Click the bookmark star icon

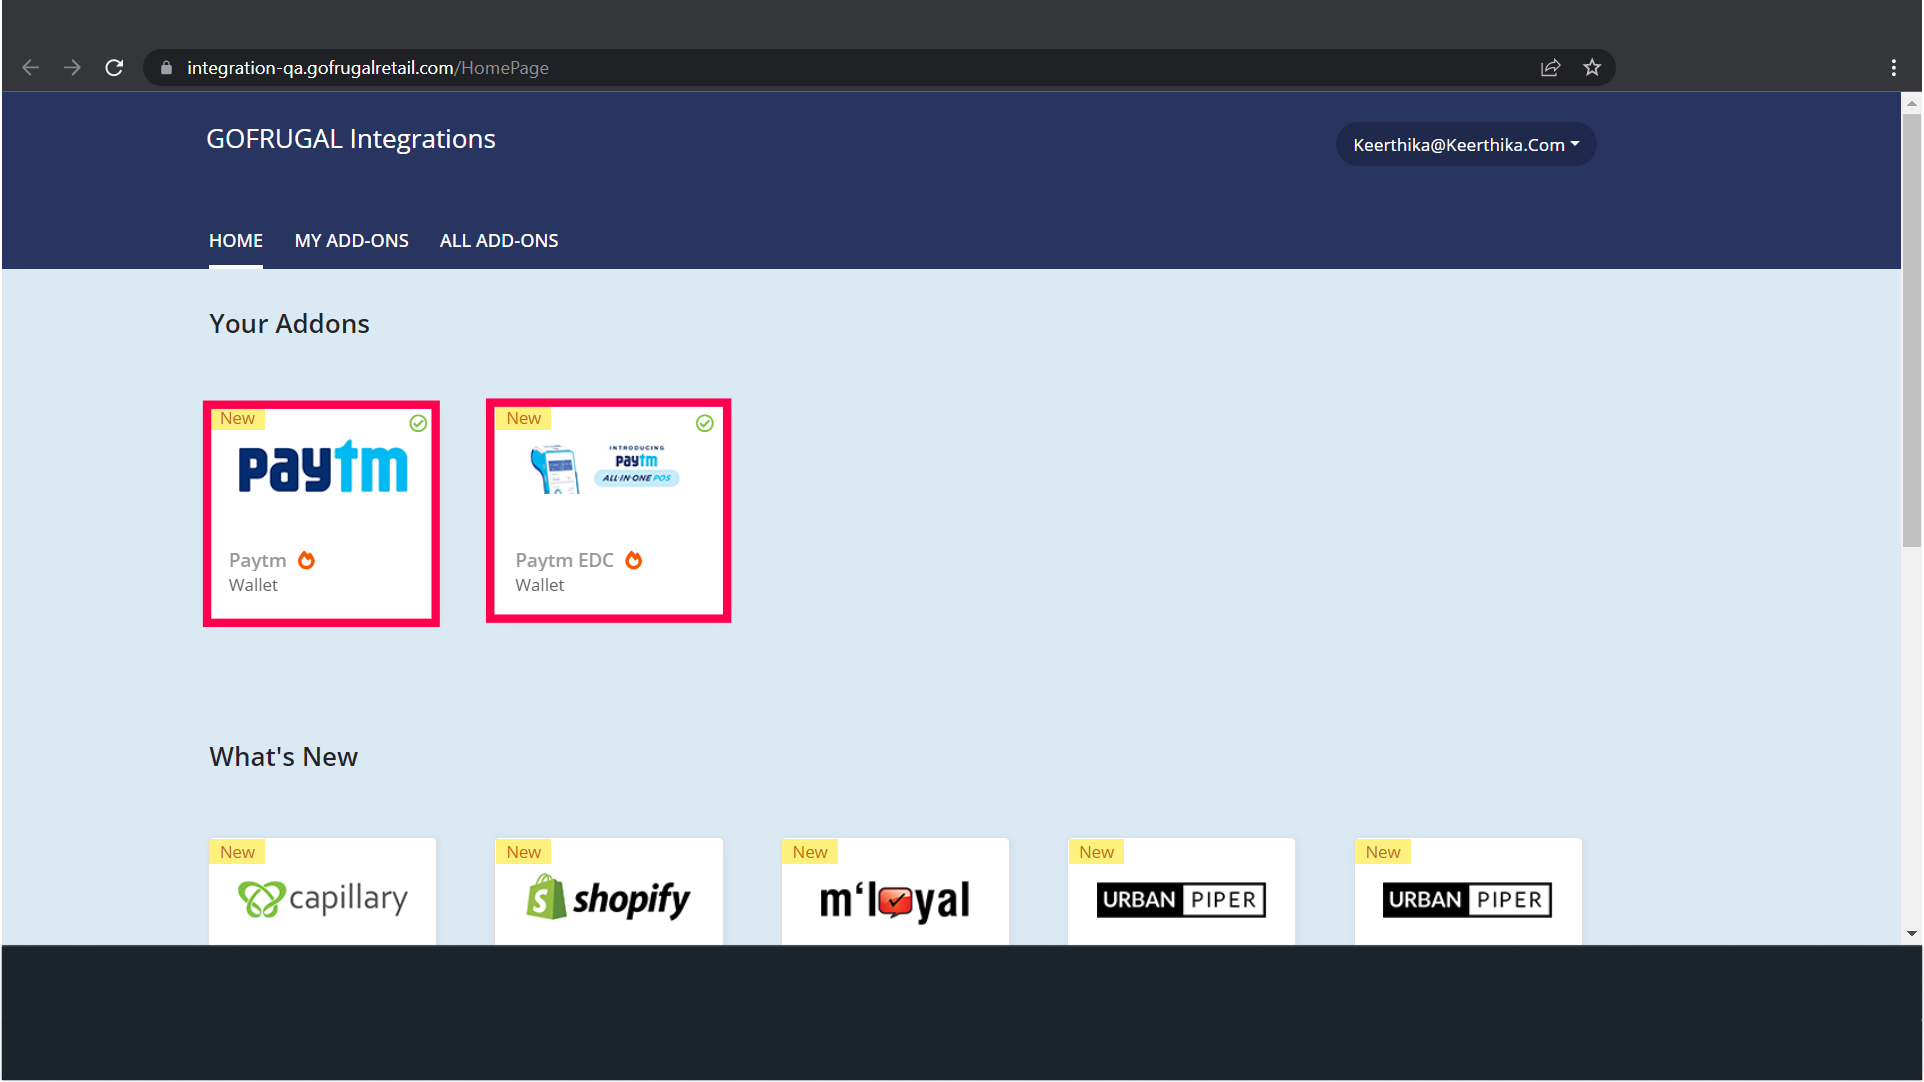(1592, 68)
